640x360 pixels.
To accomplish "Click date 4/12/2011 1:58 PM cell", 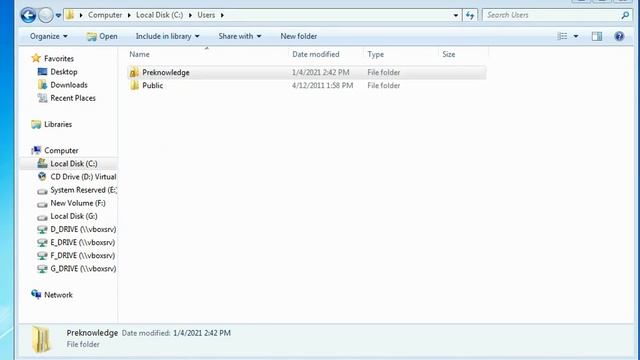I will [x=322, y=86].
